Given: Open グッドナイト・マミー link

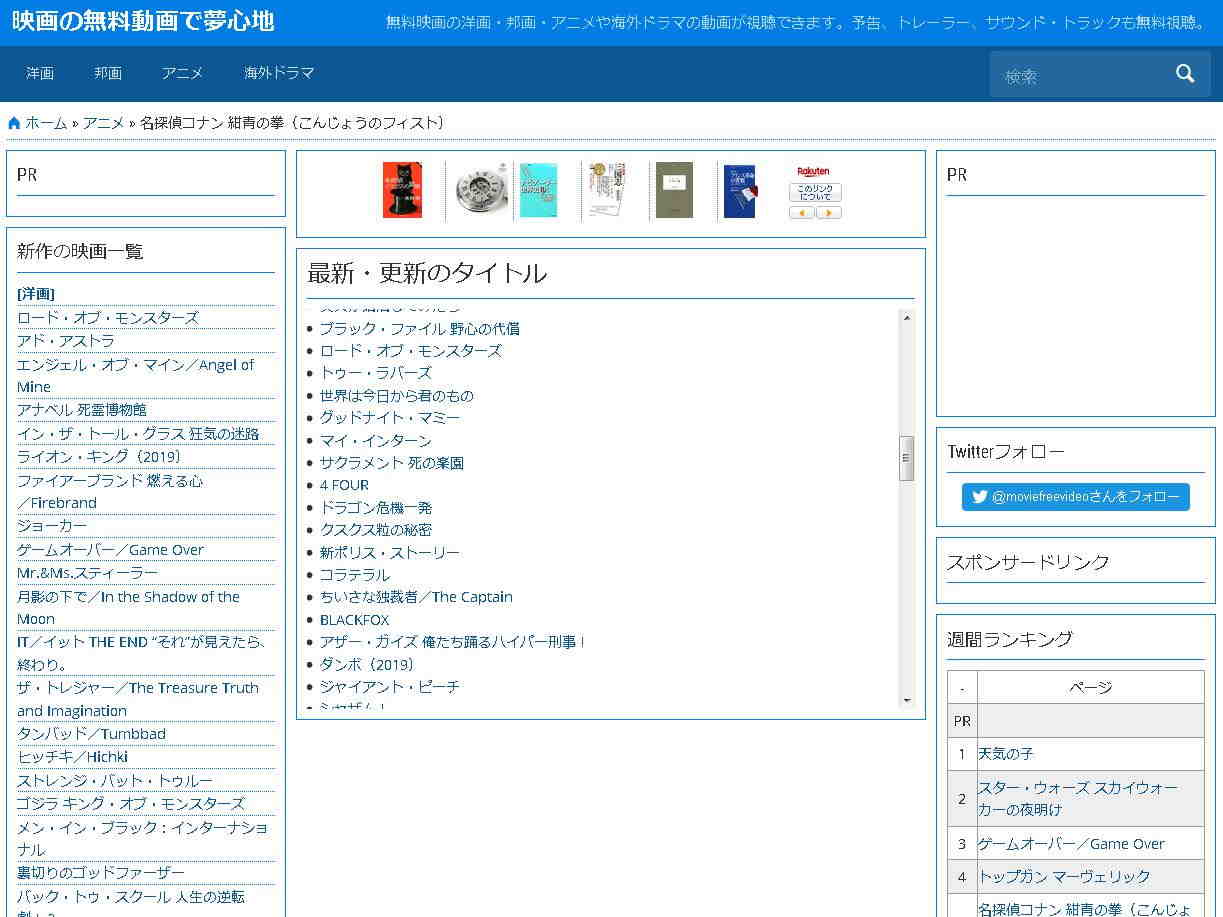Looking at the screenshot, I should (x=389, y=417).
